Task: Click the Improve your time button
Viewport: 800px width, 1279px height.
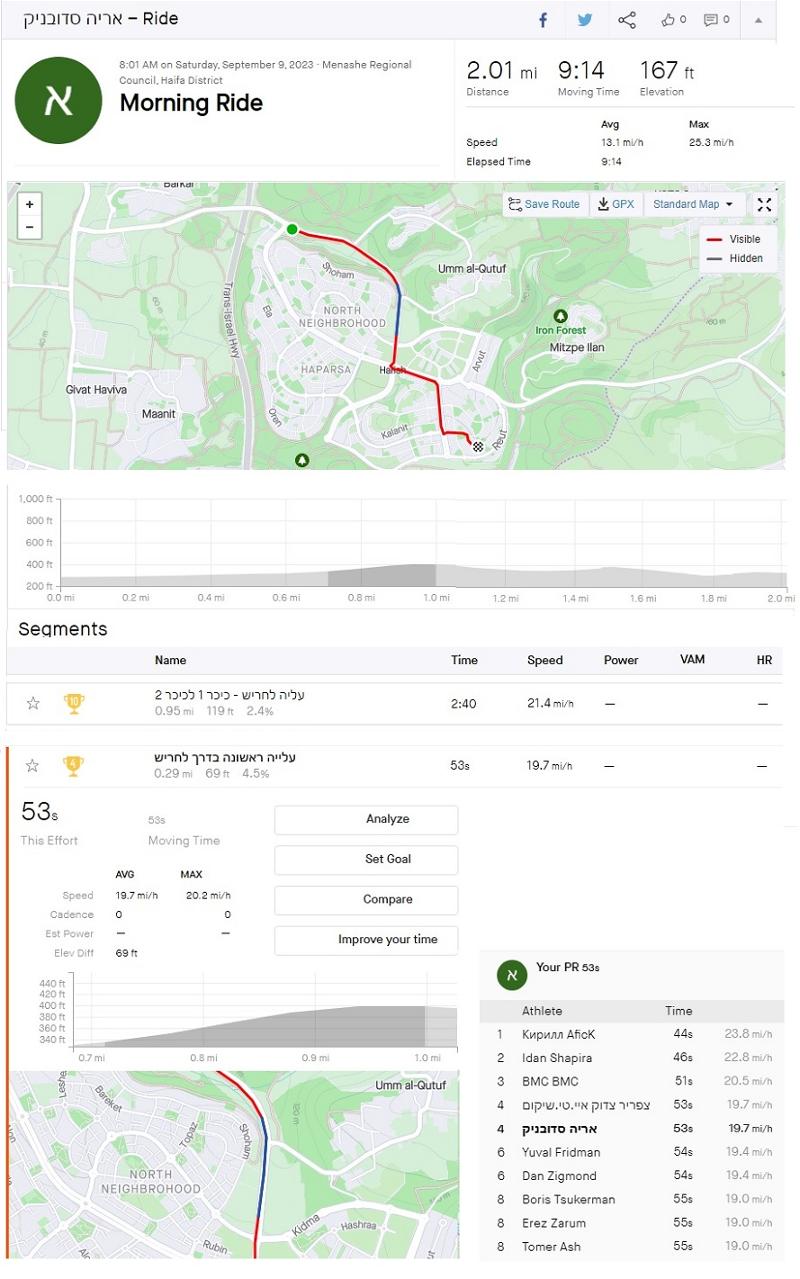Action: tap(366, 940)
